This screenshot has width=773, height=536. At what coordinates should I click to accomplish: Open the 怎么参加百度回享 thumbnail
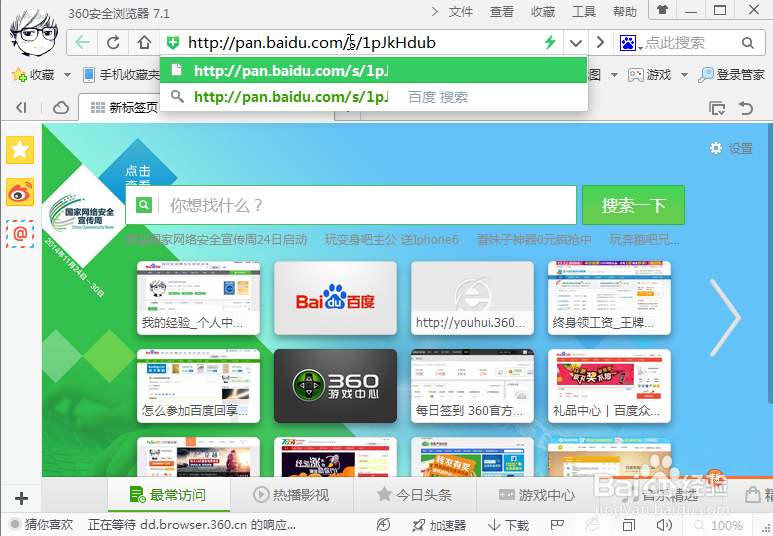point(199,386)
